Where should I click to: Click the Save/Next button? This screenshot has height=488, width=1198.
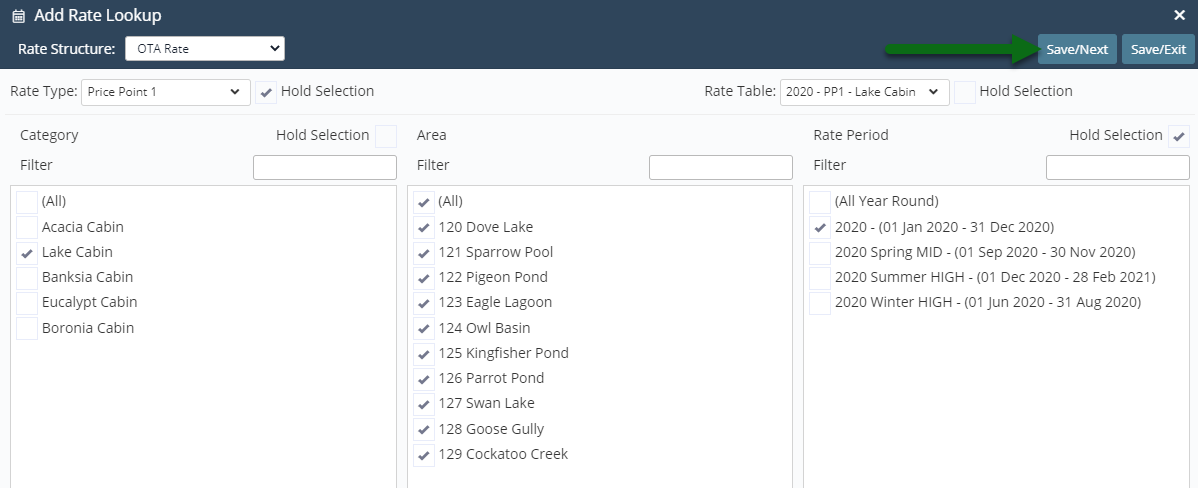1077,50
